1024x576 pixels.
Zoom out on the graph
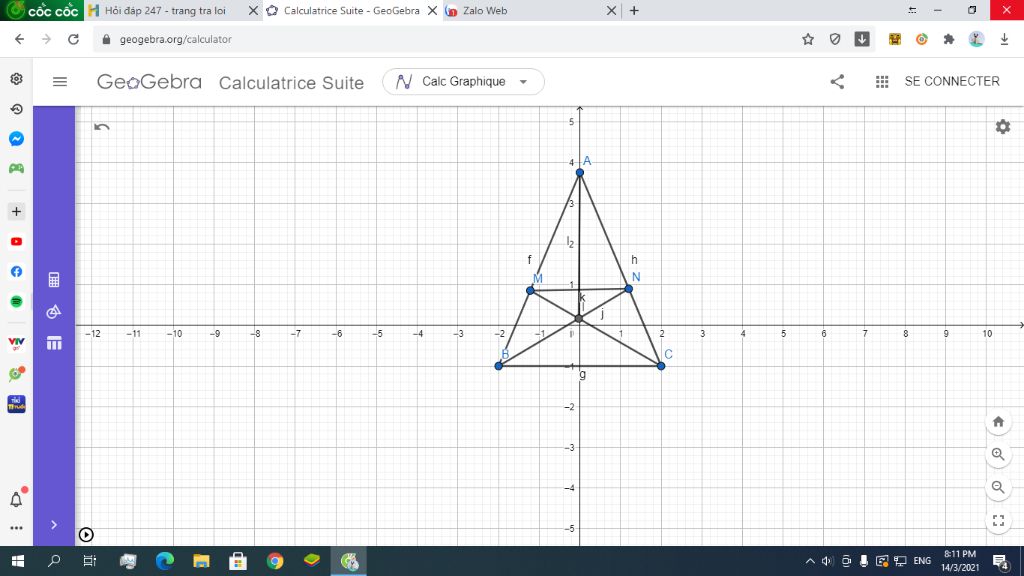tap(998, 487)
